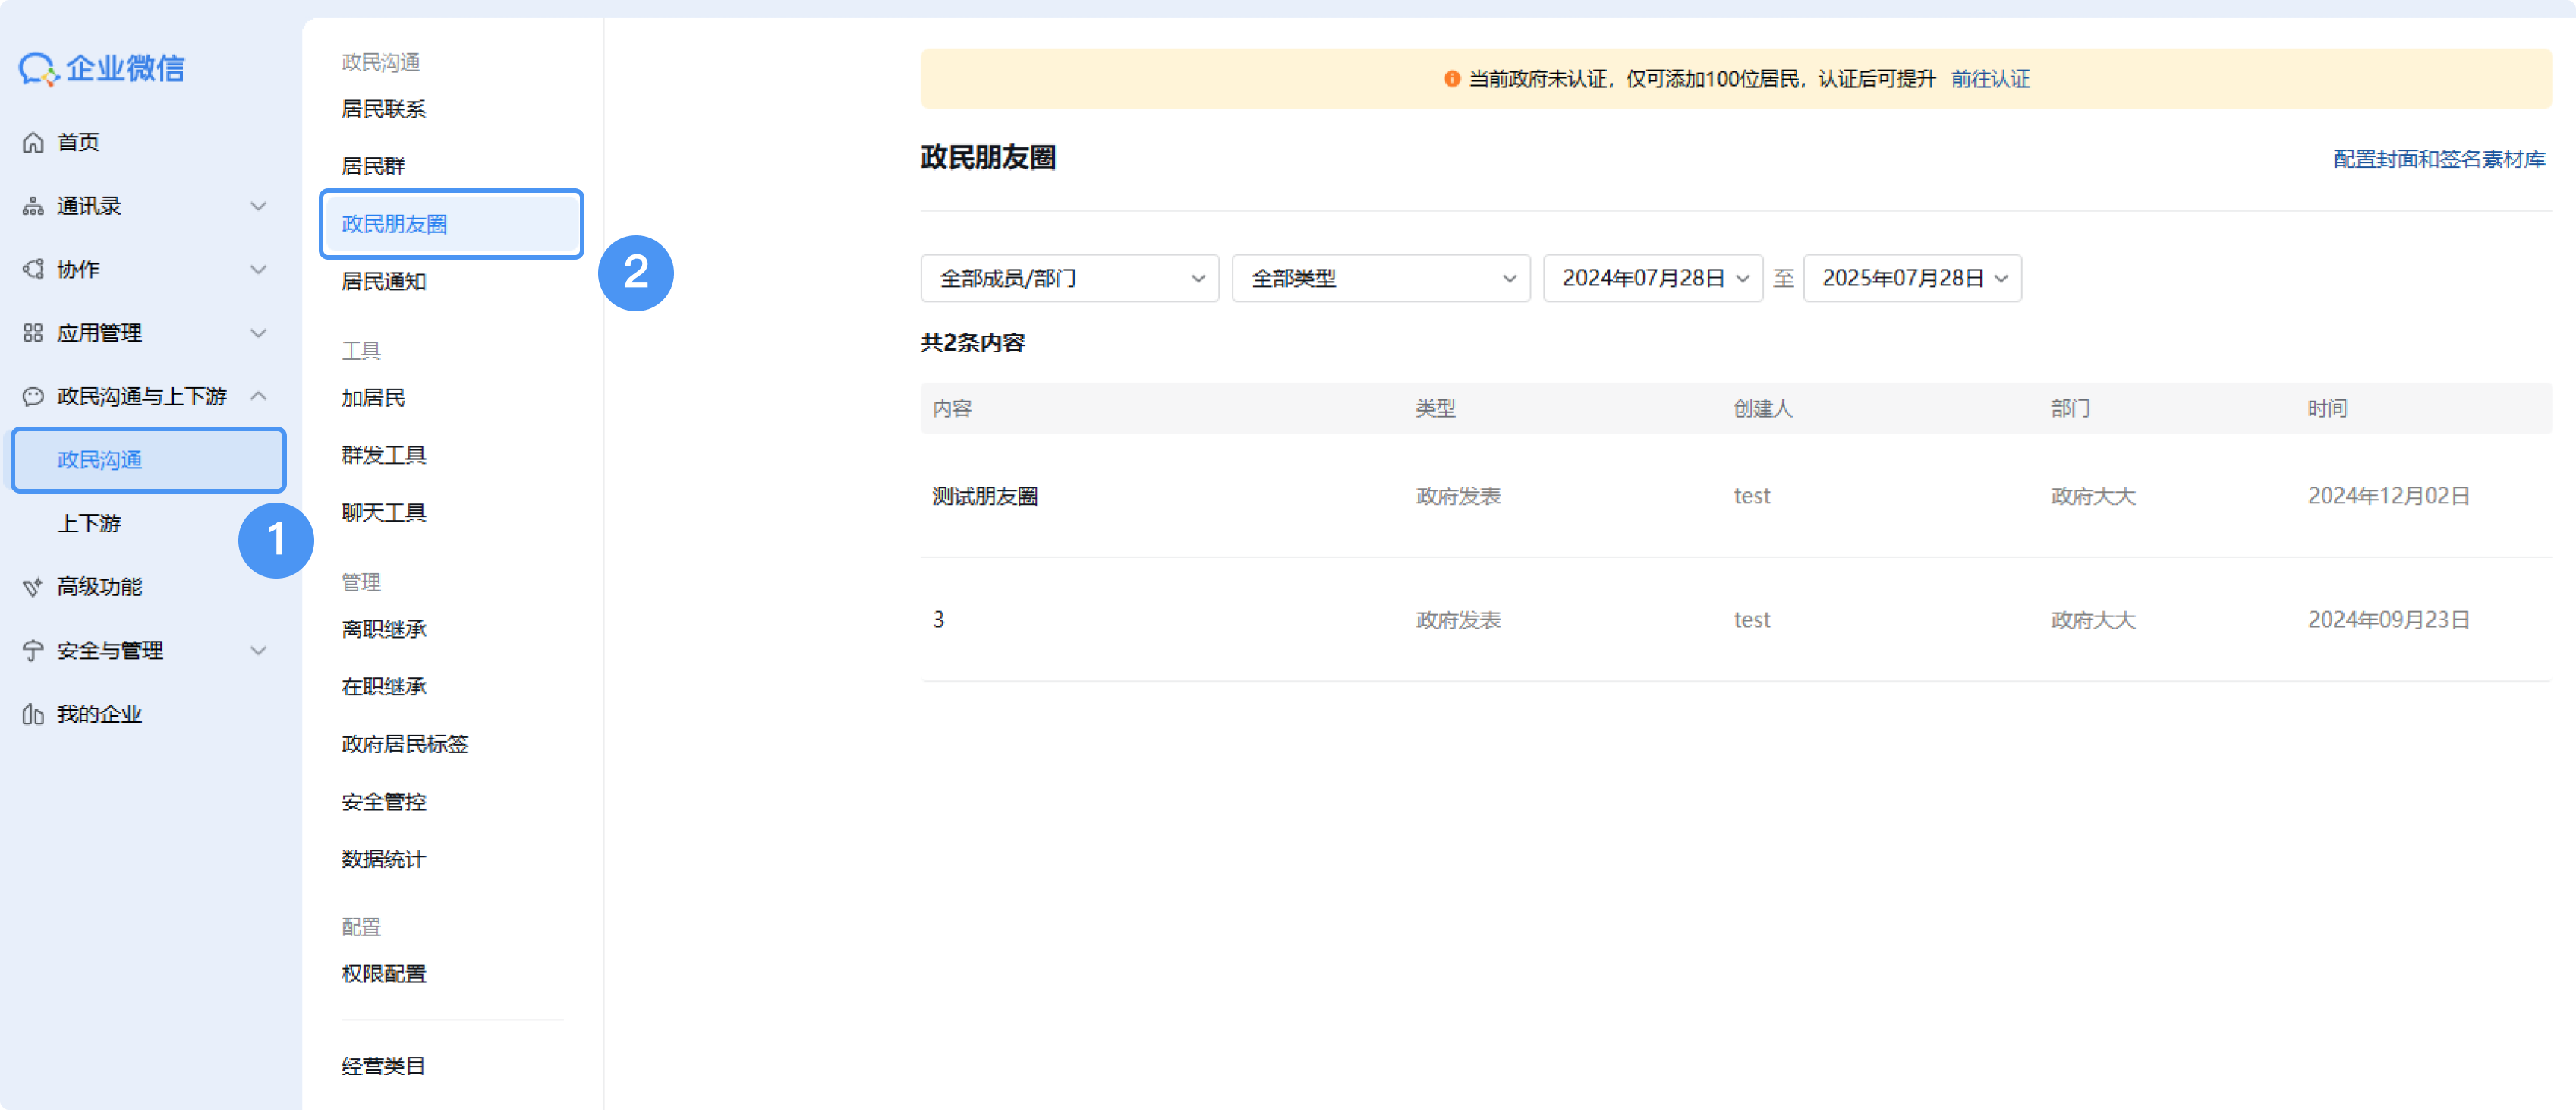Click the orange warning icon in the banner
The height and width of the screenshot is (1110, 2576).
coord(1452,79)
